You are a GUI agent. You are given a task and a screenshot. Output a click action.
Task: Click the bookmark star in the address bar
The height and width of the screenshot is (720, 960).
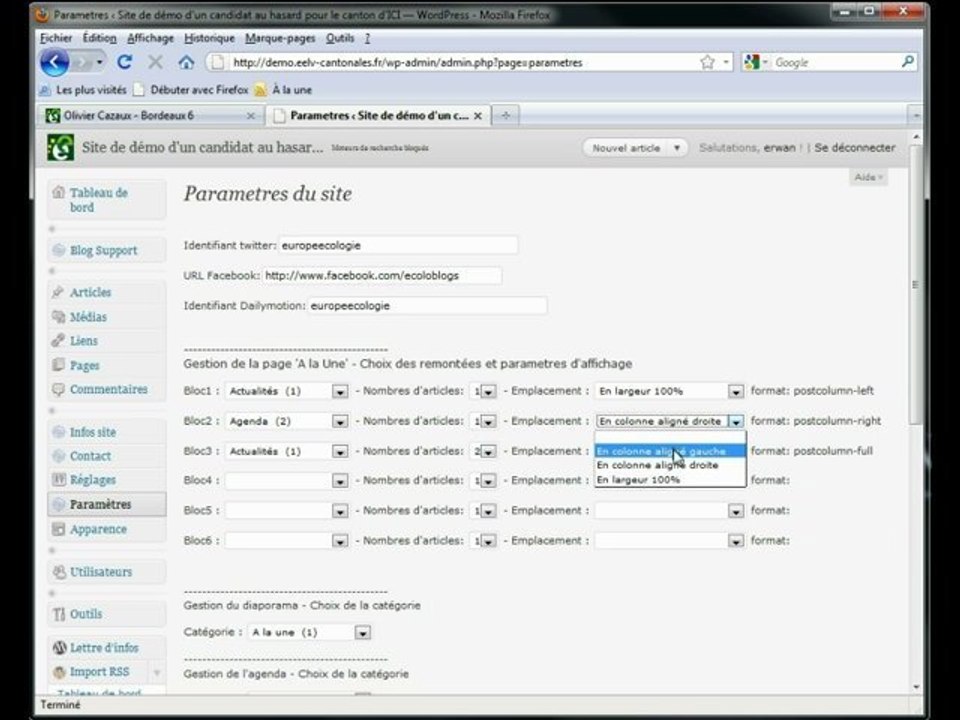click(x=707, y=62)
